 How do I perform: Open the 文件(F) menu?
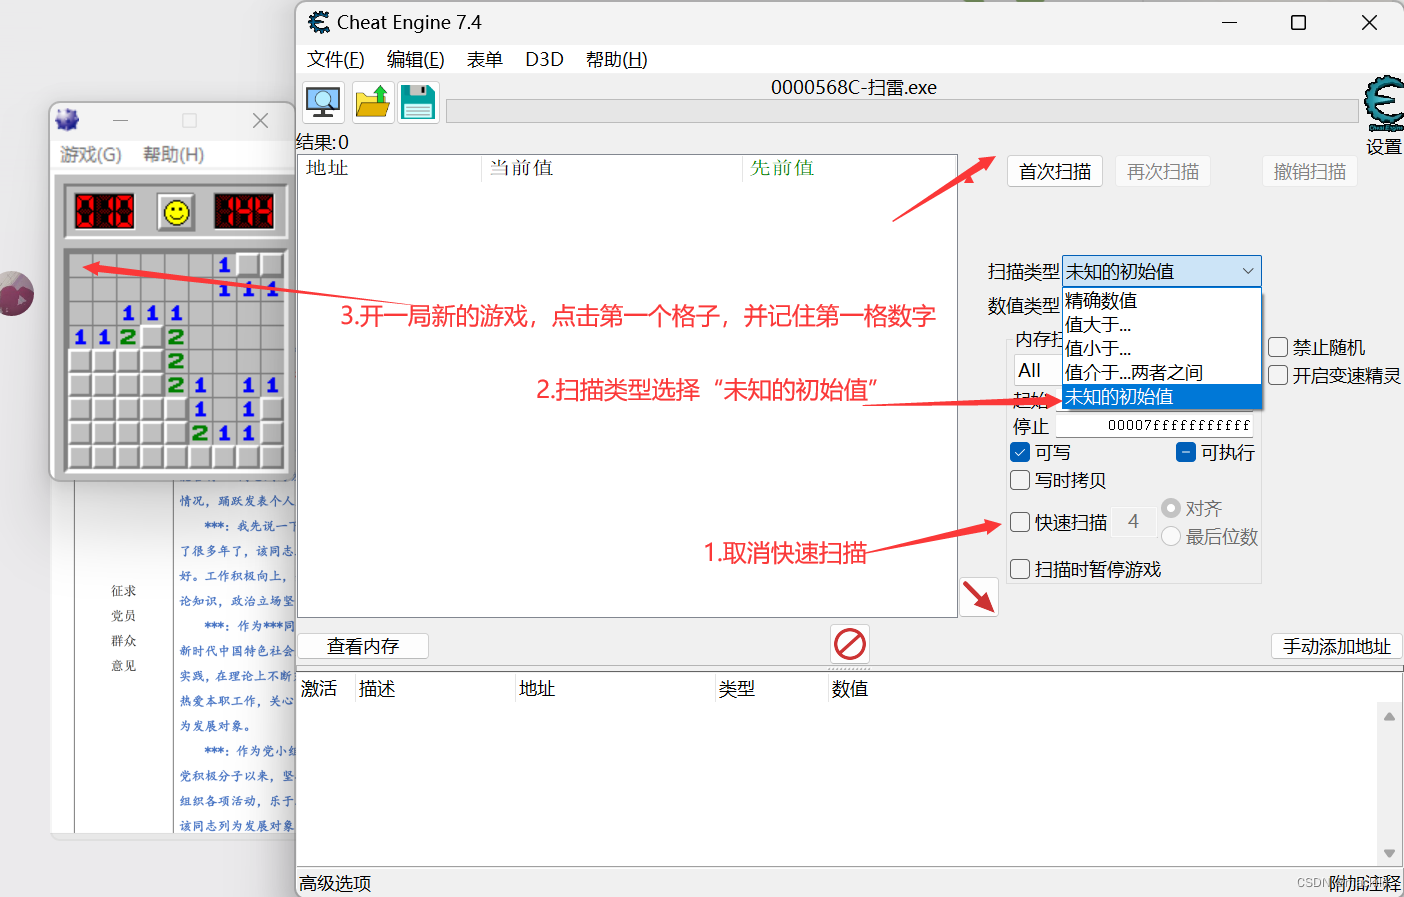pos(336,59)
